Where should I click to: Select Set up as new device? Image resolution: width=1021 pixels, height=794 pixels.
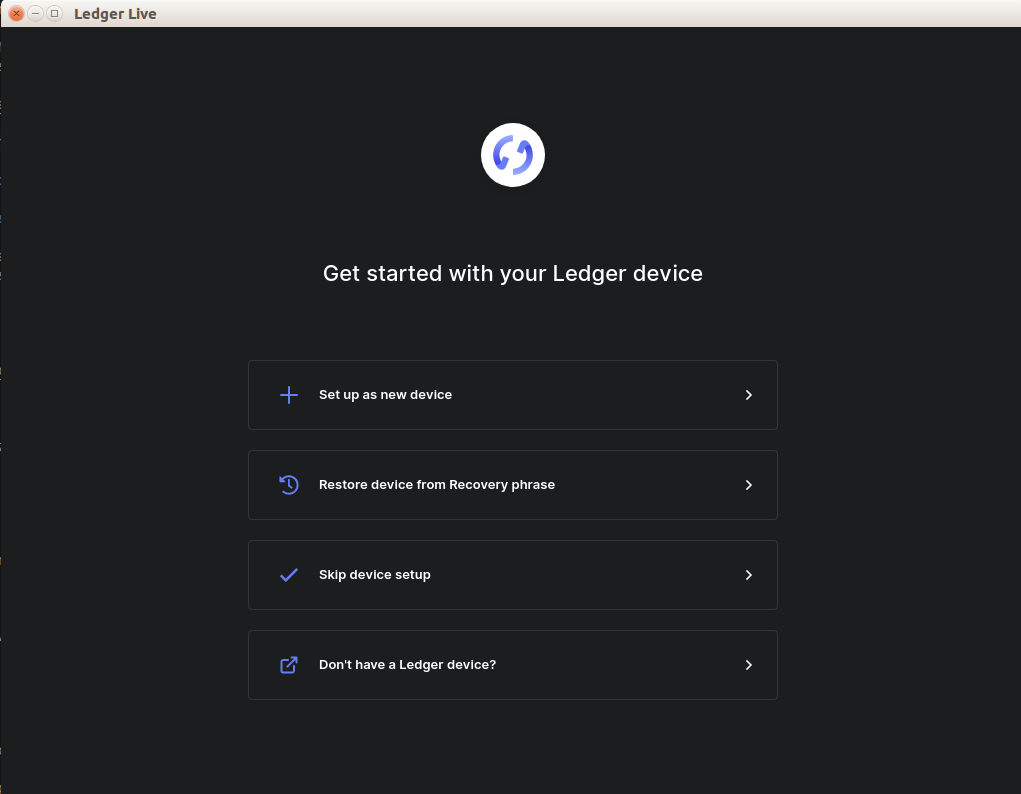click(512, 395)
